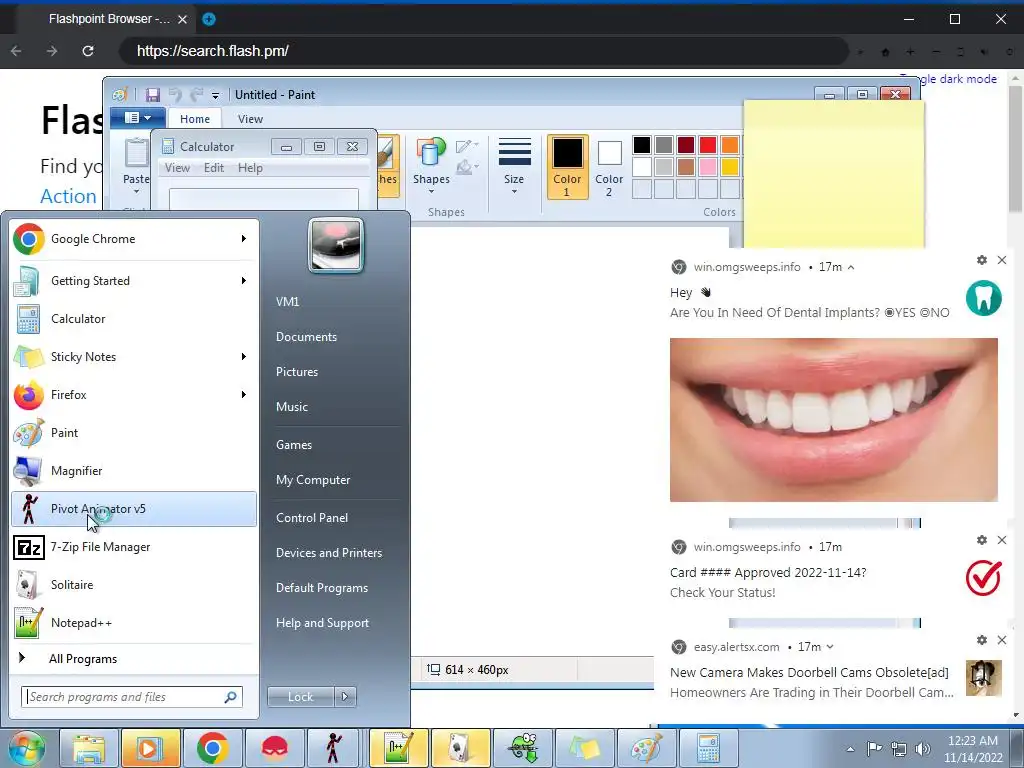Open My Computer from Start menu
1024x768 pixels.
click(x=313, y=480)
